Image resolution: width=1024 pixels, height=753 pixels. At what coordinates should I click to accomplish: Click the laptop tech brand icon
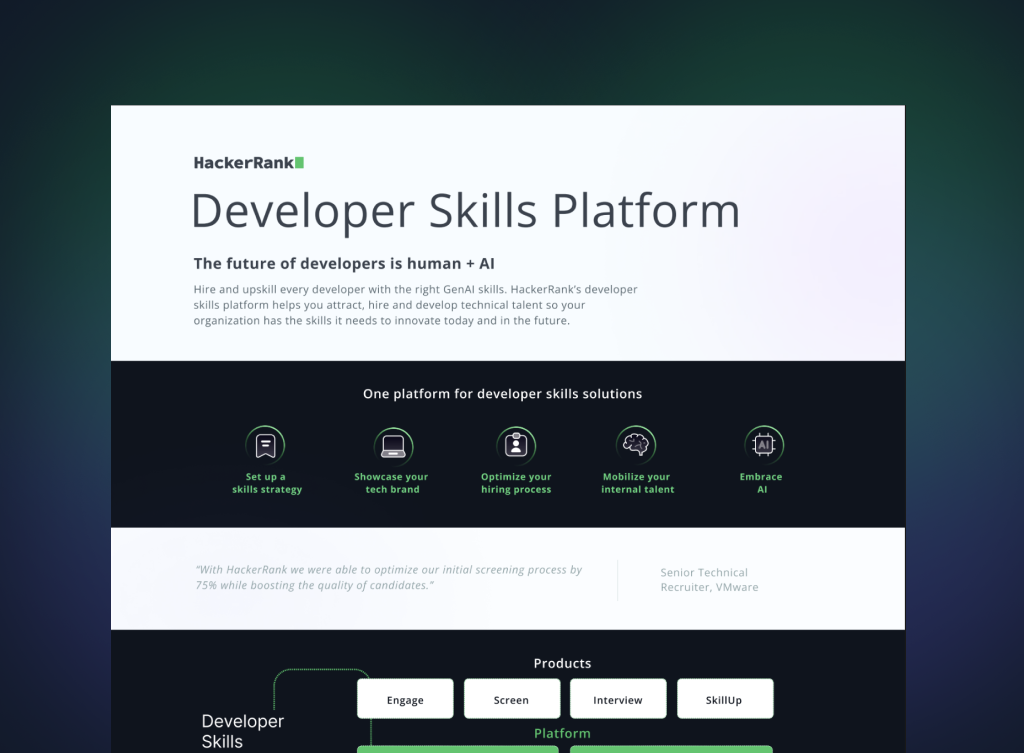click(393, 446)
